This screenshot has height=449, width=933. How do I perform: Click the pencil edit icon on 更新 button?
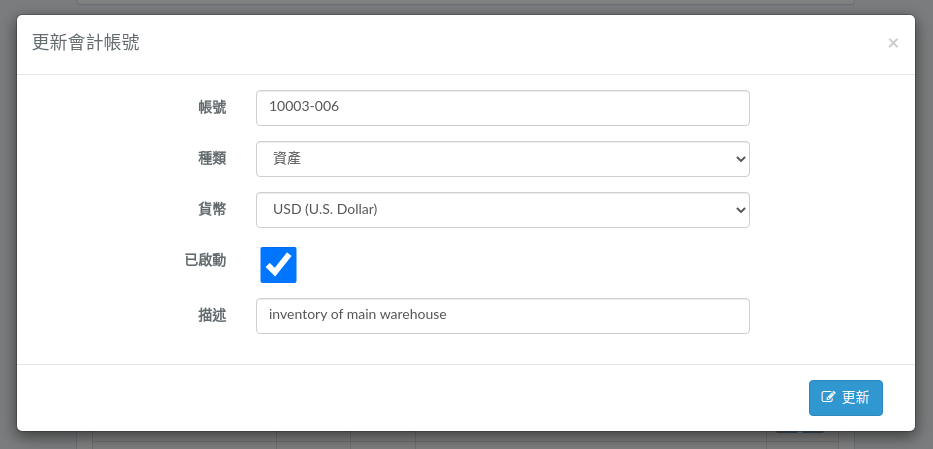coord(828,397)
